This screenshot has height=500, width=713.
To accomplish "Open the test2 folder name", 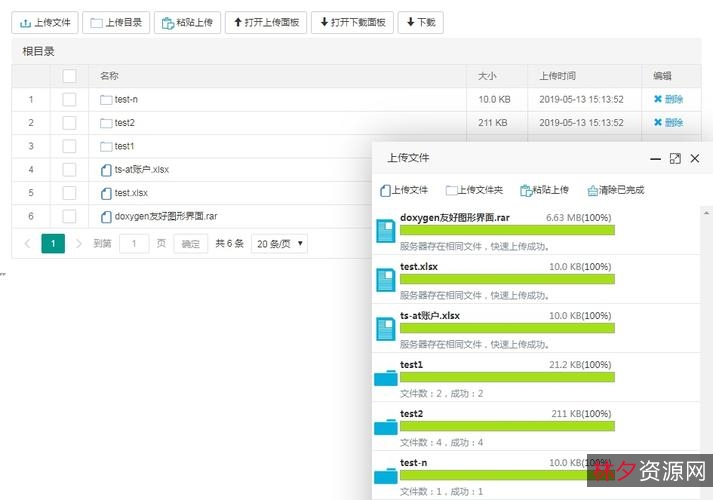I will 125,123.
